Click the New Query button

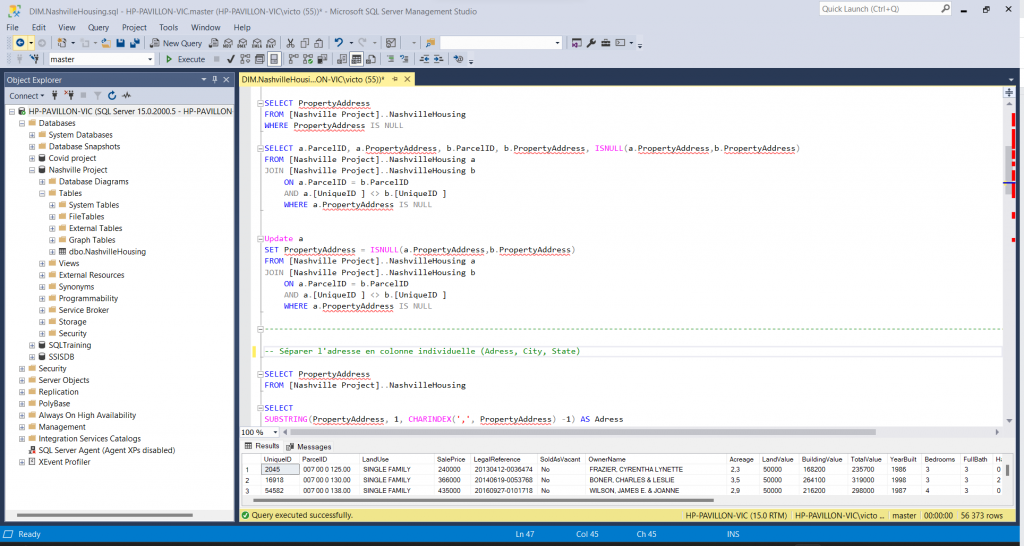point(176,43)
